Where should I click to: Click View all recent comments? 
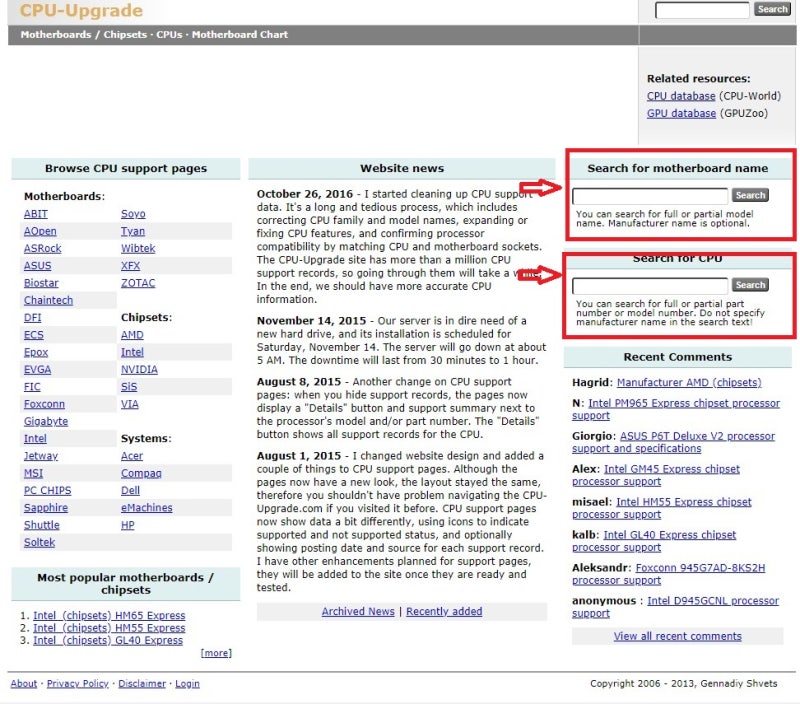click(x=678, y=637)
